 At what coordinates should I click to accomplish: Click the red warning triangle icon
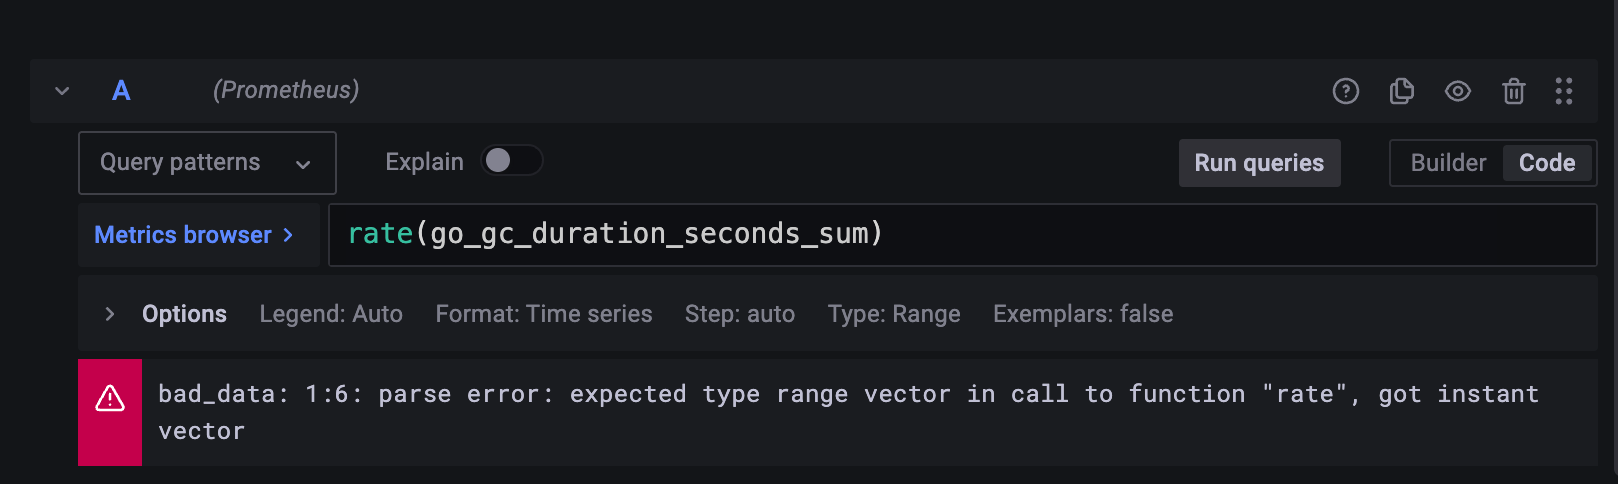click(110, 399)
